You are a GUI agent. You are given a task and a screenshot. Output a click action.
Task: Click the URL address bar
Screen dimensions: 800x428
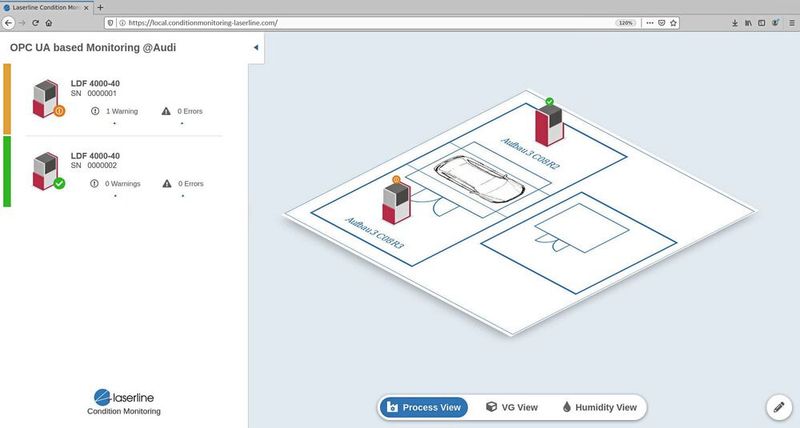tap(350, 22)
